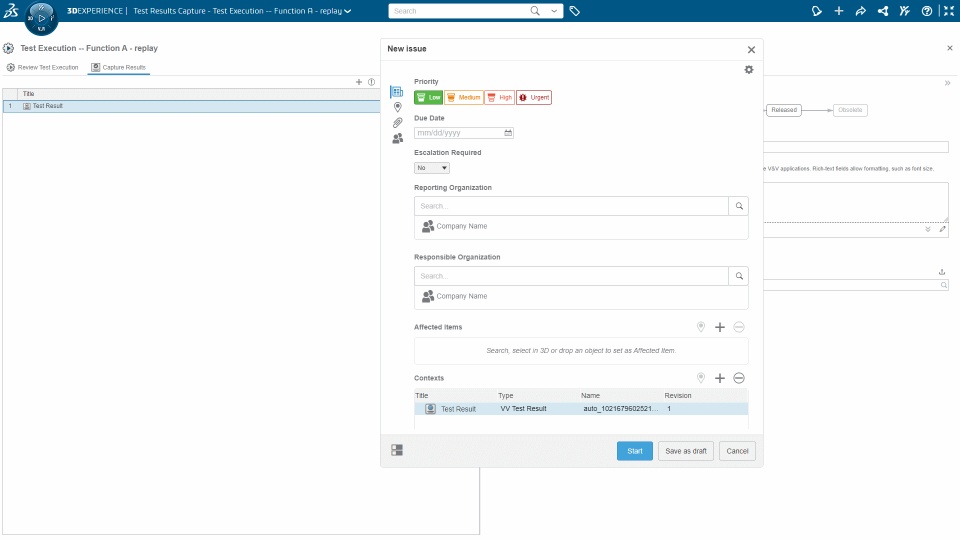The width and height of the screenshot is (960, 540).
Task: Click the Affected Items drop area
Action: point(581,351)
